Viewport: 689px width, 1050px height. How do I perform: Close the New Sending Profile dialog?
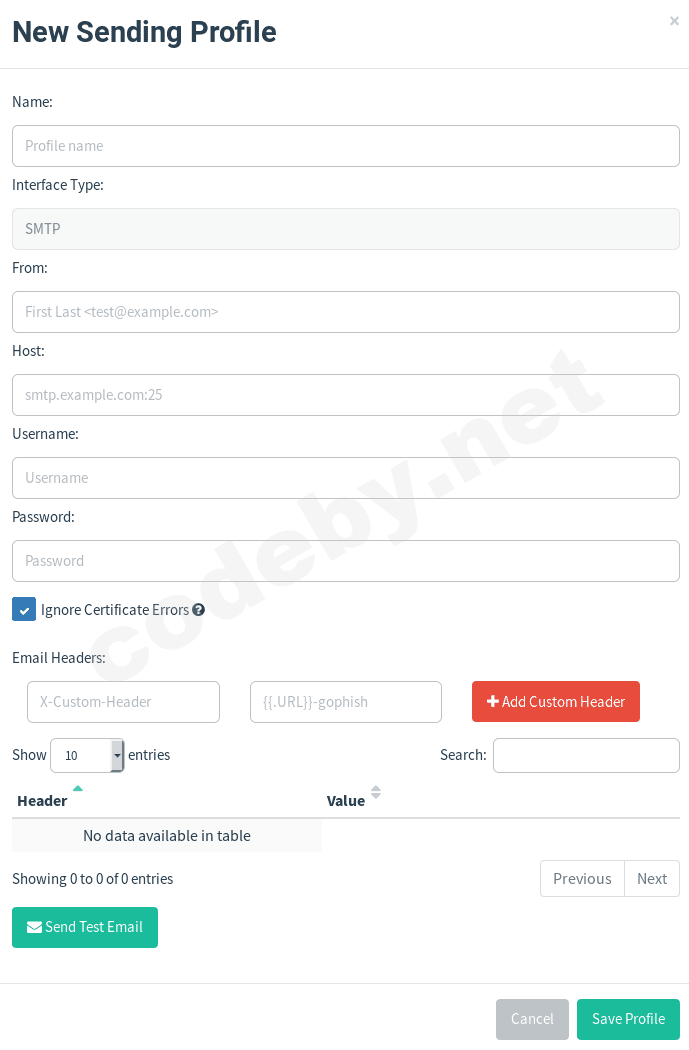coord(674,21)
